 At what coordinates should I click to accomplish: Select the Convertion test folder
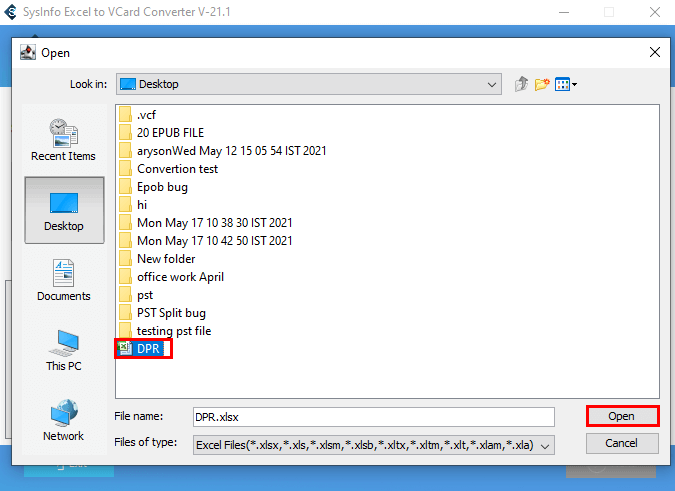tap(168, 169)
